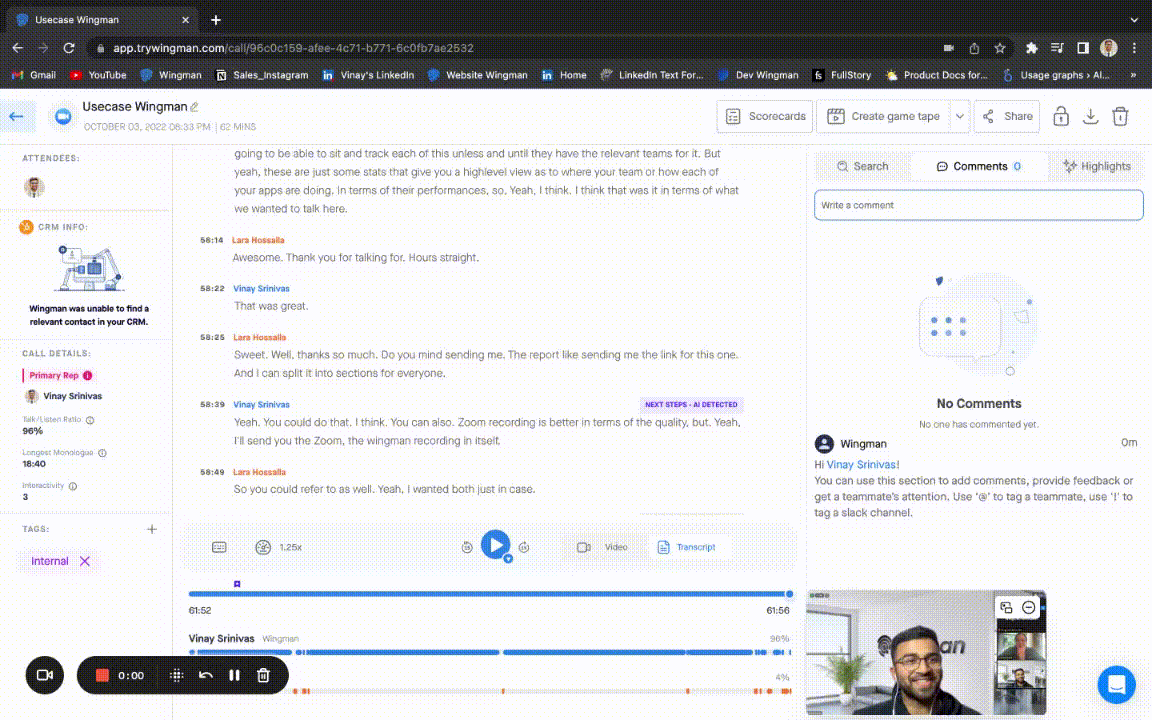
Task: Open a new browser tab
Action: pos(215,20)
